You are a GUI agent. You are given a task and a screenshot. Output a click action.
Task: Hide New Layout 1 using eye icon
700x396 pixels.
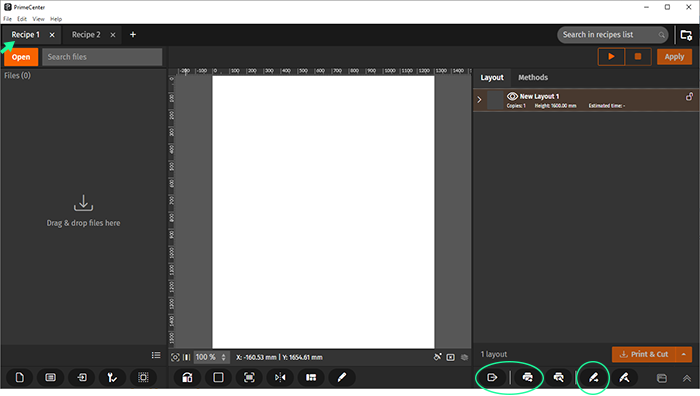click(512, 96)
